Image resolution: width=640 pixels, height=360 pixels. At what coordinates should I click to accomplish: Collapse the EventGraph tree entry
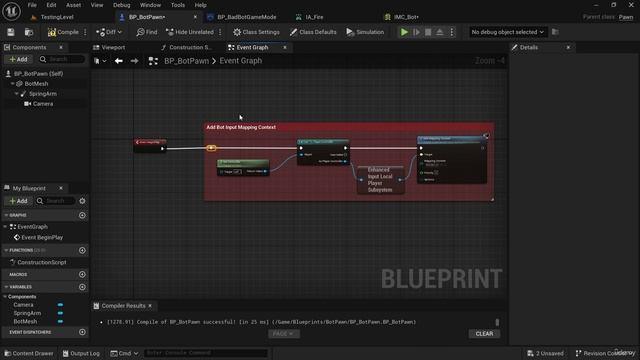tap(5, 227)
